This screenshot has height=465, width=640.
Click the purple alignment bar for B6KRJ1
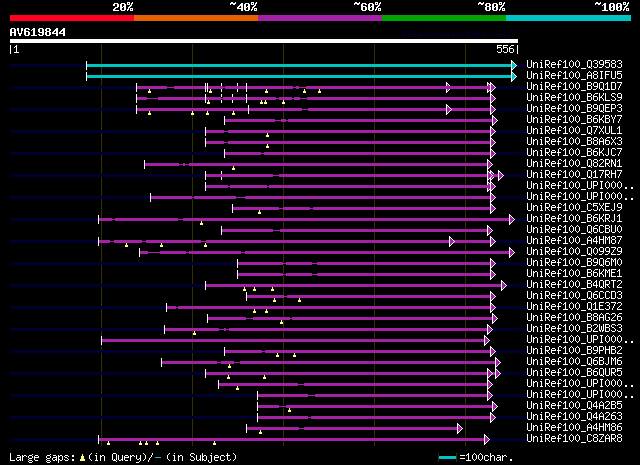pyautogui.click(x=304, y=220)
